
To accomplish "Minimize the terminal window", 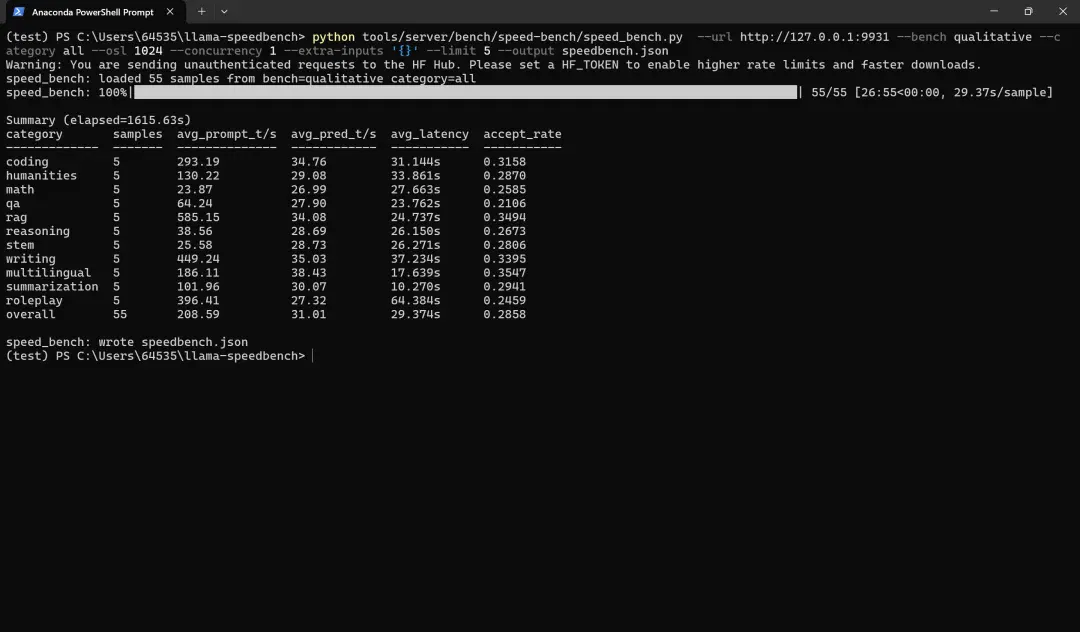I will [994, 12].
